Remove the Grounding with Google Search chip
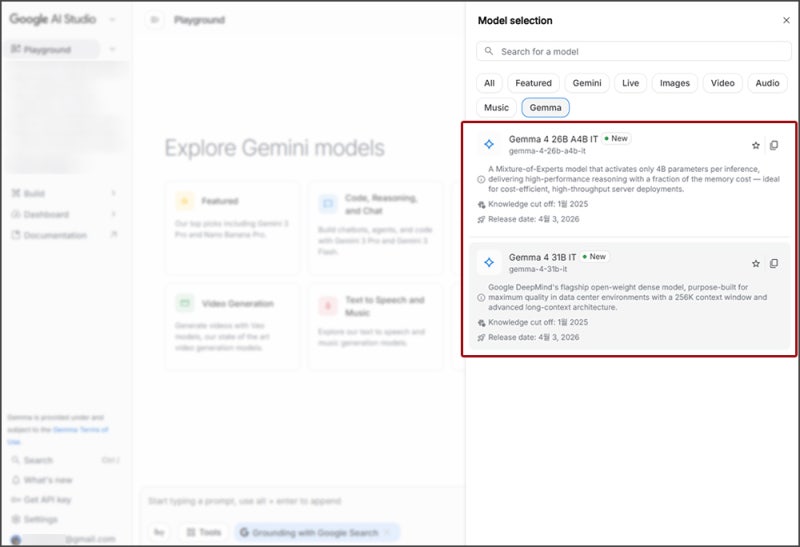 [387, 532]
